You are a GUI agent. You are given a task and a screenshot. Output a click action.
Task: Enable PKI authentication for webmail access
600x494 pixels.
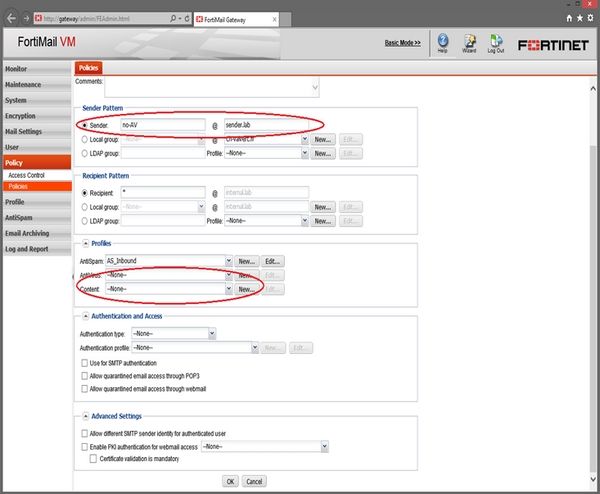pos(85,447)
